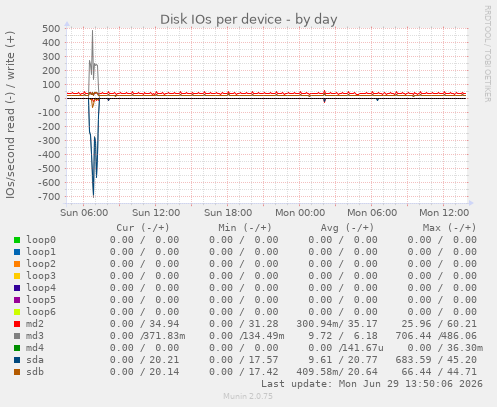The width and height of the screenshot is (497, 407).
Task: Click the graph title 'Disk IOs per device - by day'
Action: pyautogui.click(x=249, y=19)
